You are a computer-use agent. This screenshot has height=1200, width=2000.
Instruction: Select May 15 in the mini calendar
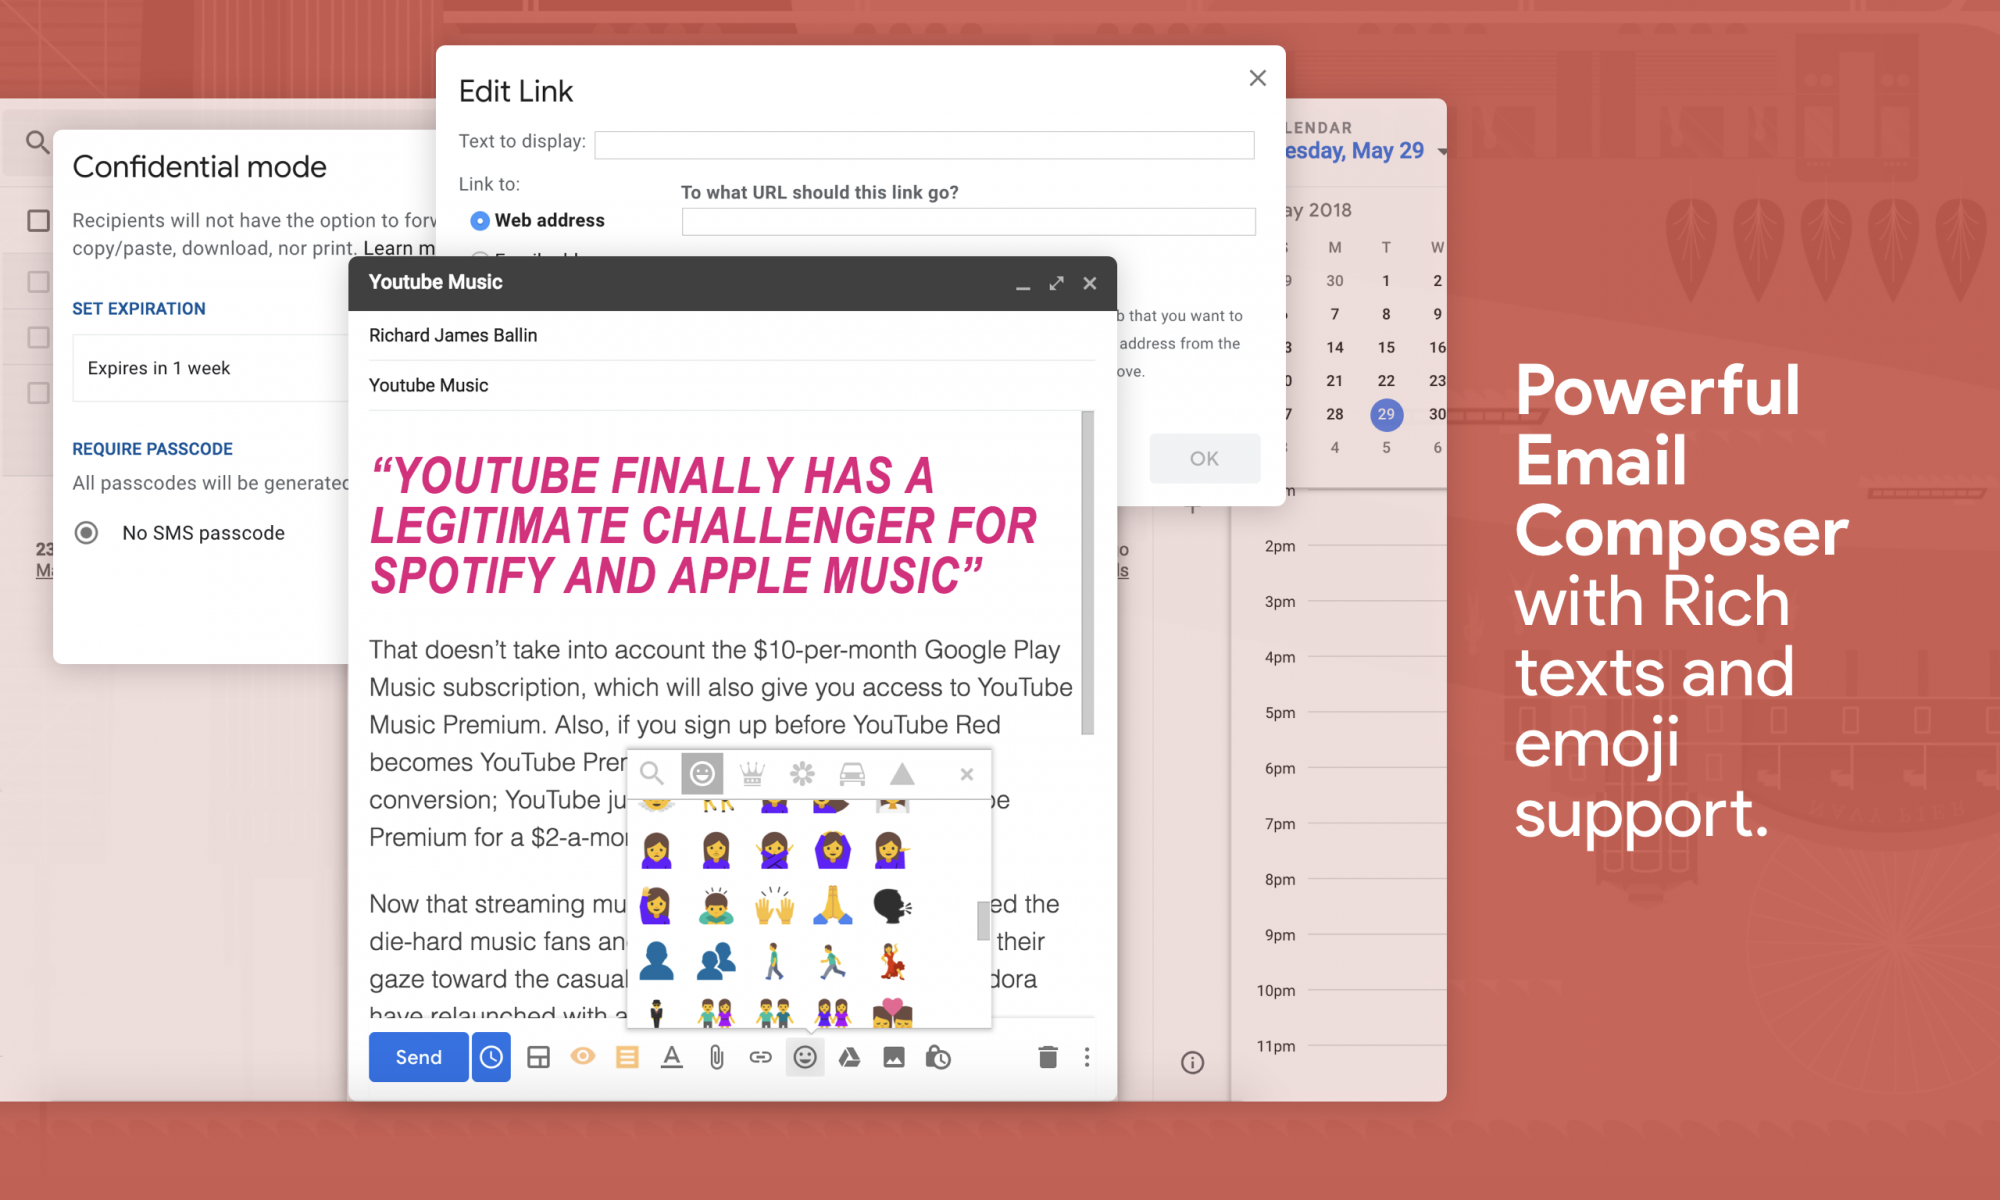(1386, 347)
